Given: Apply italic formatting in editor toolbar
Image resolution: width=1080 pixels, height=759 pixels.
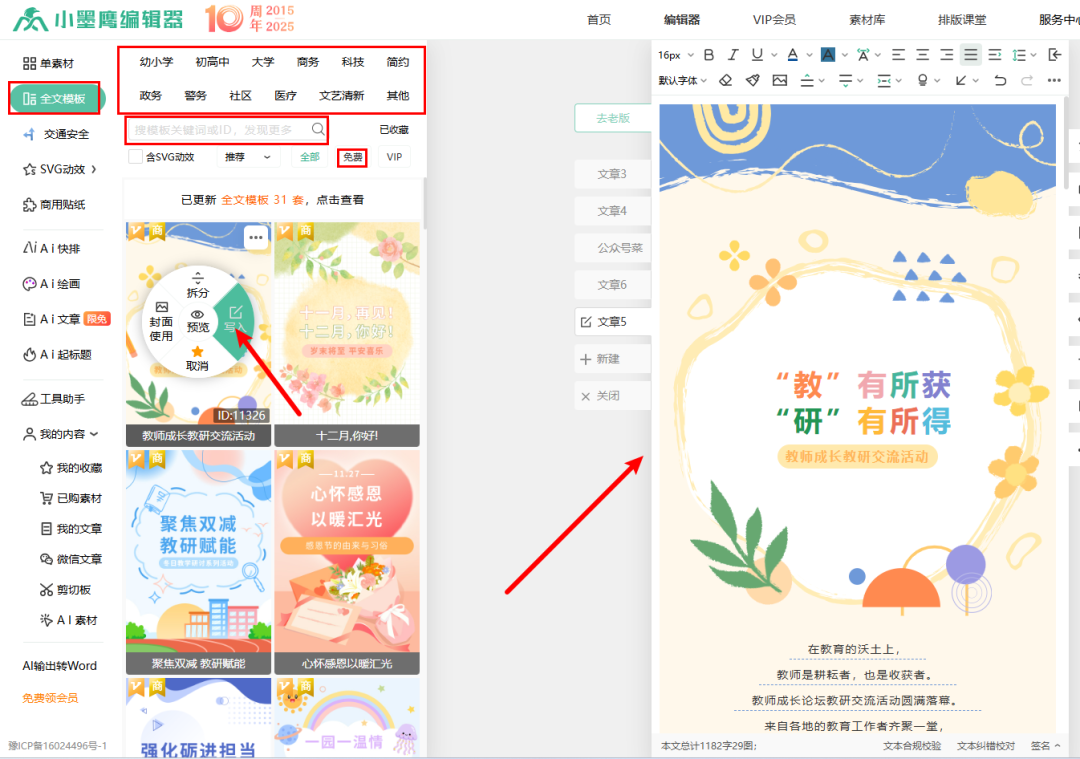Looking at the screenshot, I should tap(733, 55).
